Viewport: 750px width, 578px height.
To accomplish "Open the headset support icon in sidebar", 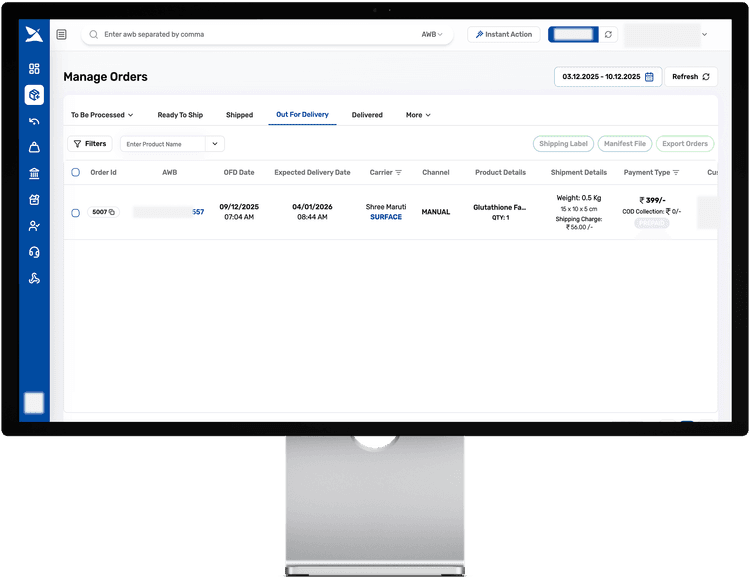I will pos(34,252).
